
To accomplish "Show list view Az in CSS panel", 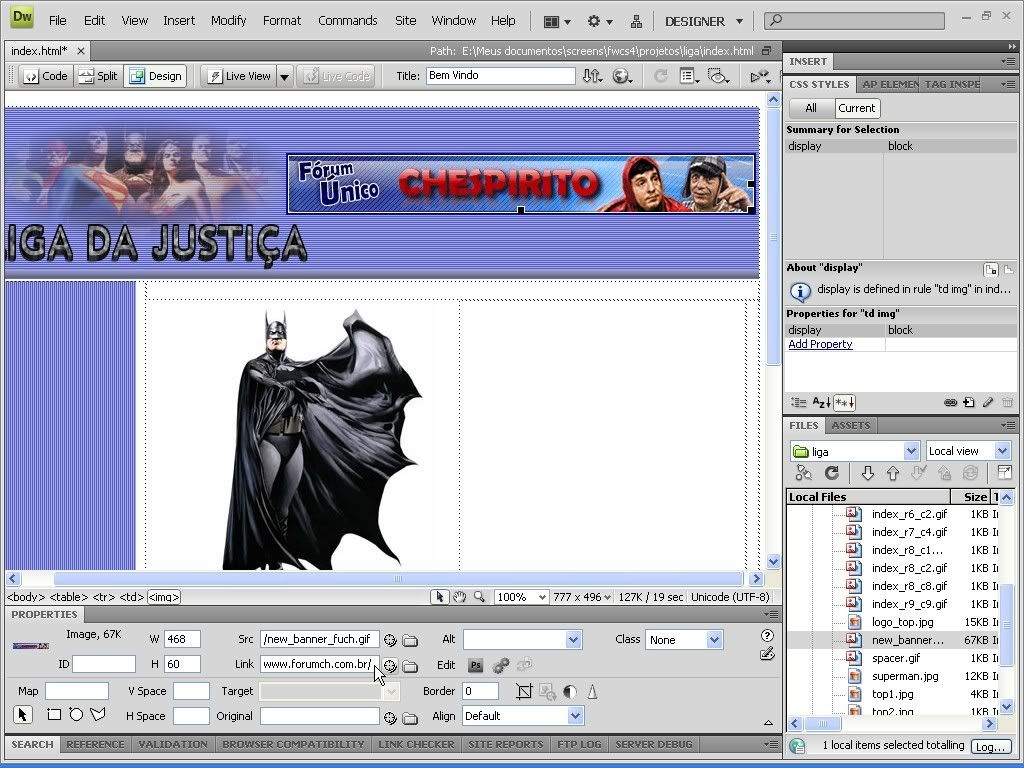I will point(821,403).
